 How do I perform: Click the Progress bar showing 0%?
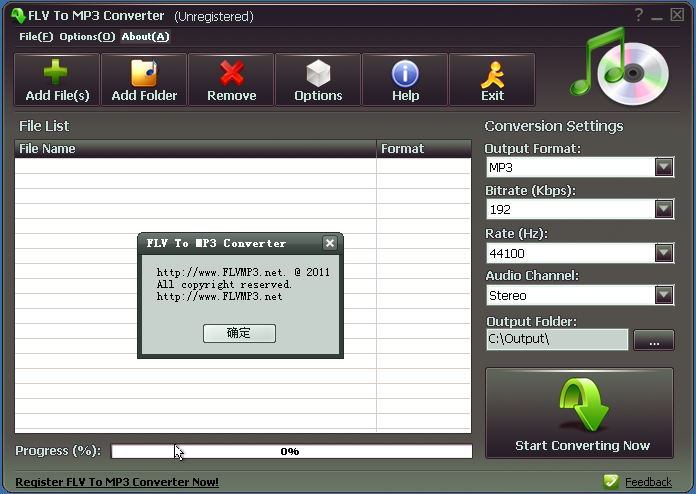click(x=292, y=451)
